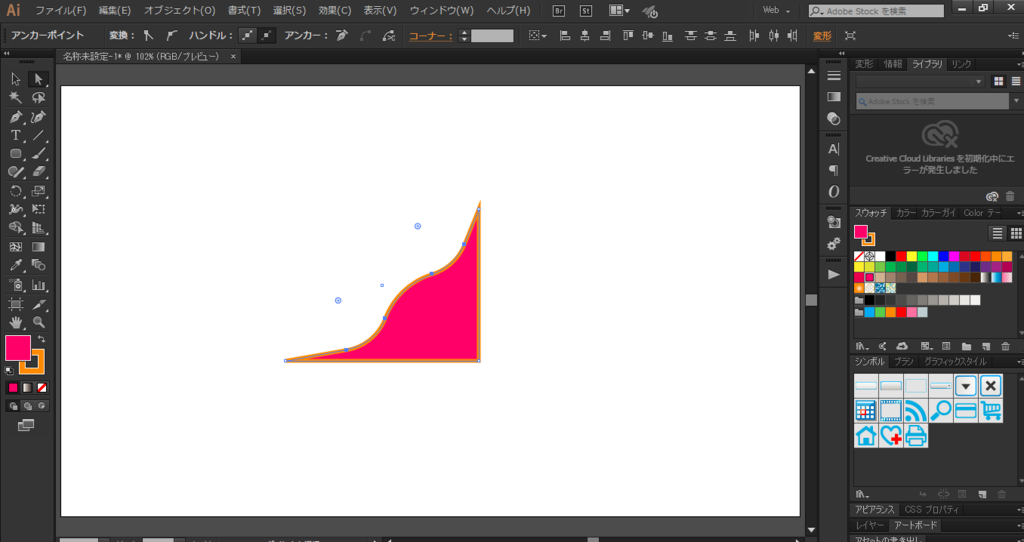Switch to the レイヤー tab
1024x542 pixels.
pyautogui.click(x=870, y=526)
